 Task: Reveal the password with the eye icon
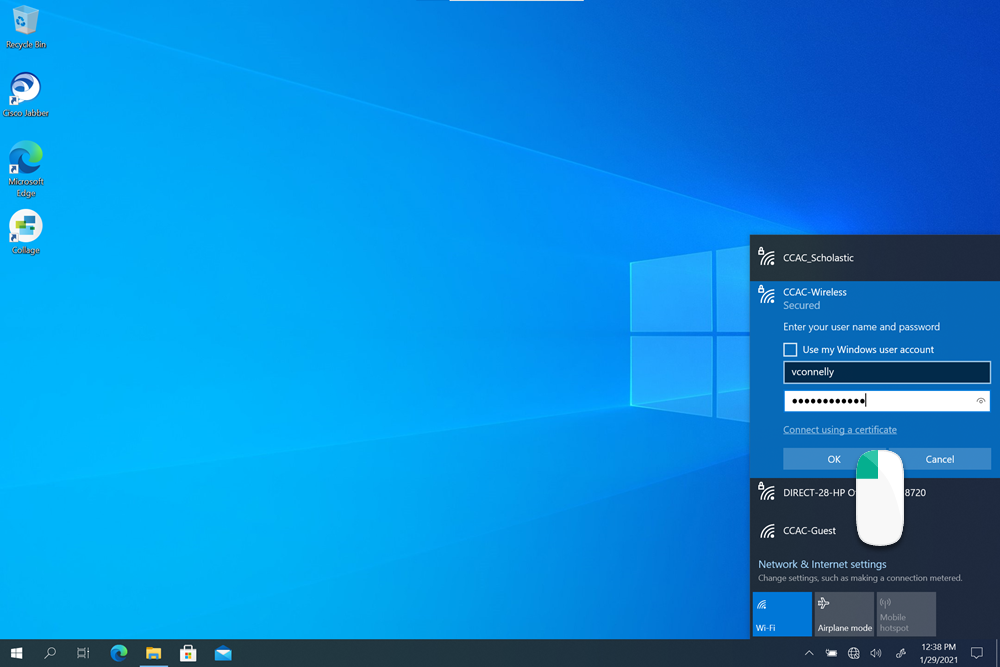tap(981, 401)
